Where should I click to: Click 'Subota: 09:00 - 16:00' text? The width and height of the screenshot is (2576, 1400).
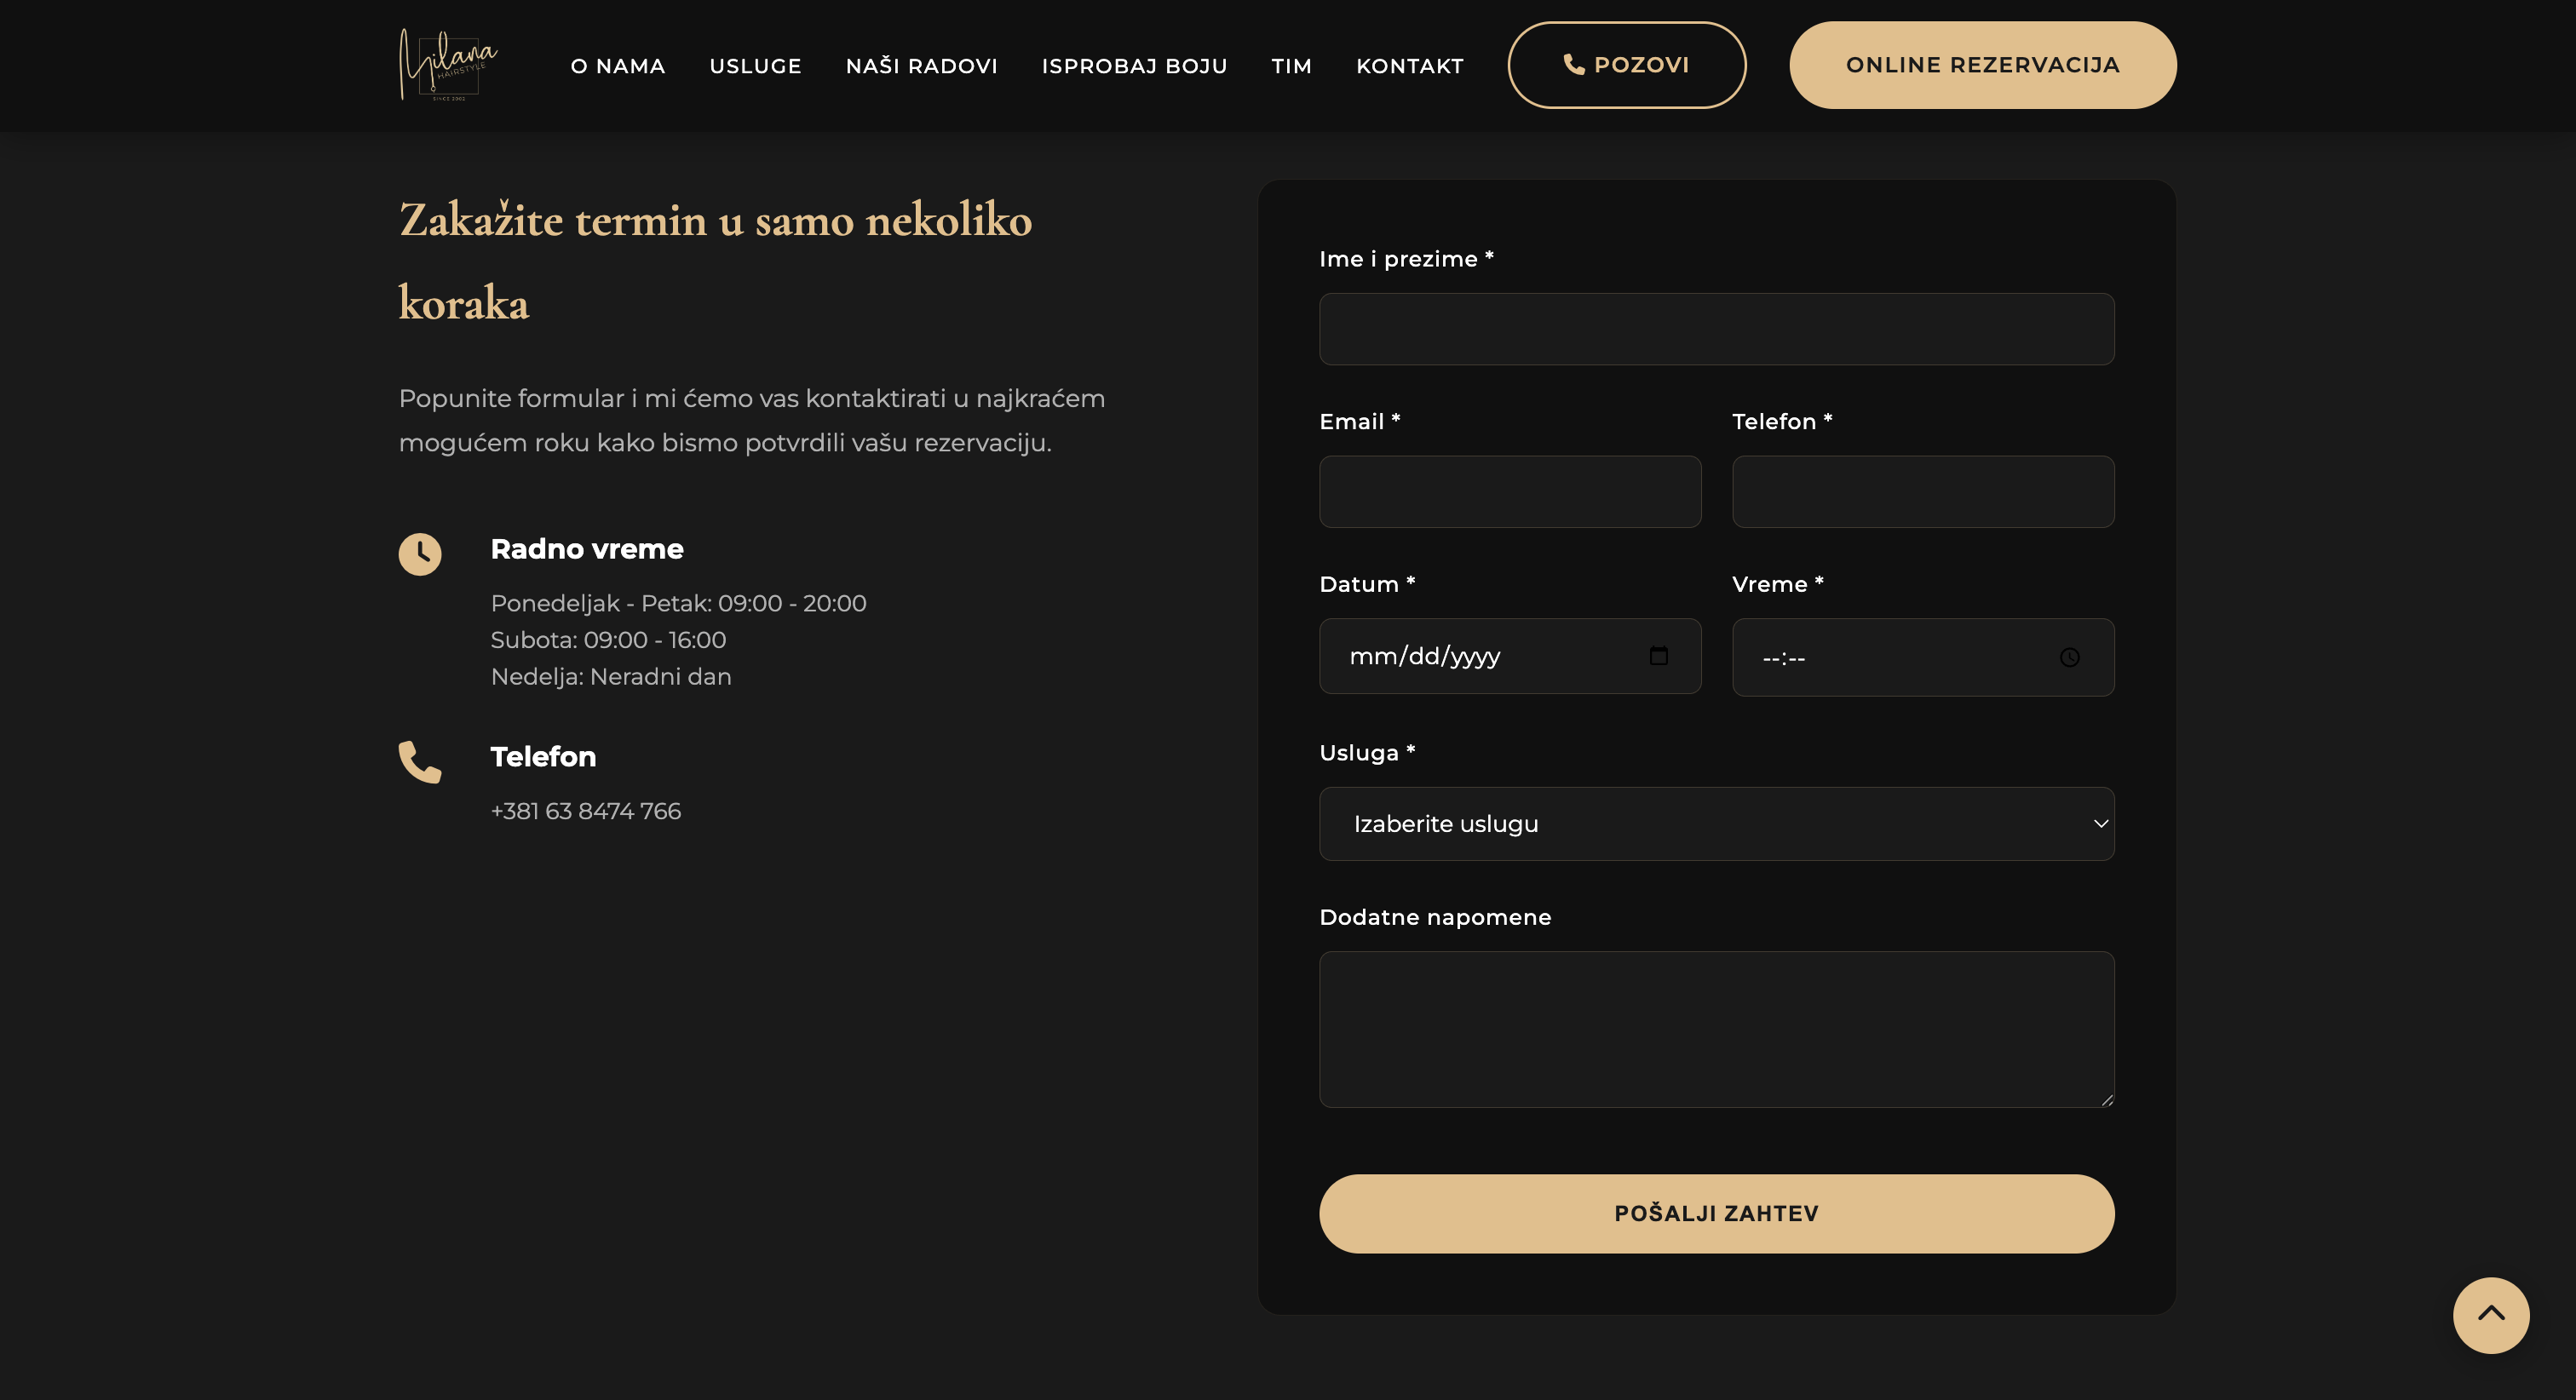tap(608, 640)
